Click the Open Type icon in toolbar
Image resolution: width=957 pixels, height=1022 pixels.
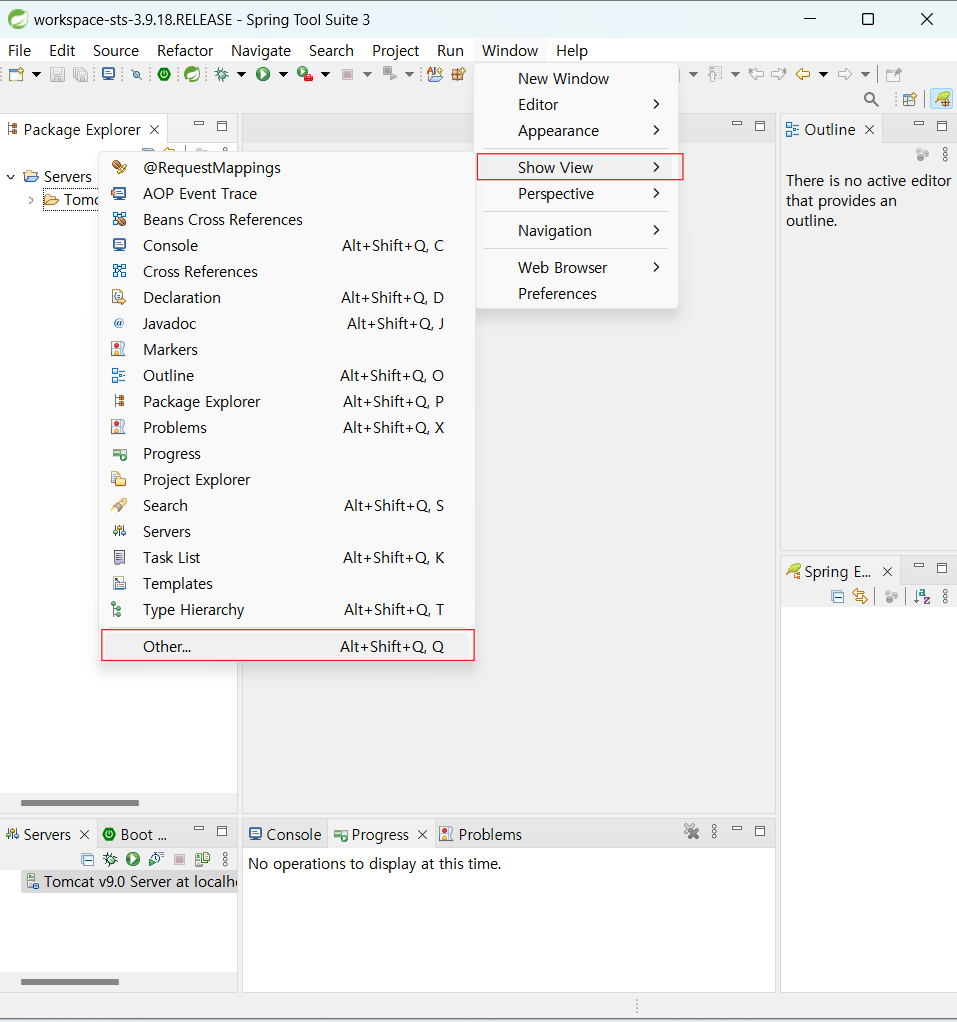point(435,74)
